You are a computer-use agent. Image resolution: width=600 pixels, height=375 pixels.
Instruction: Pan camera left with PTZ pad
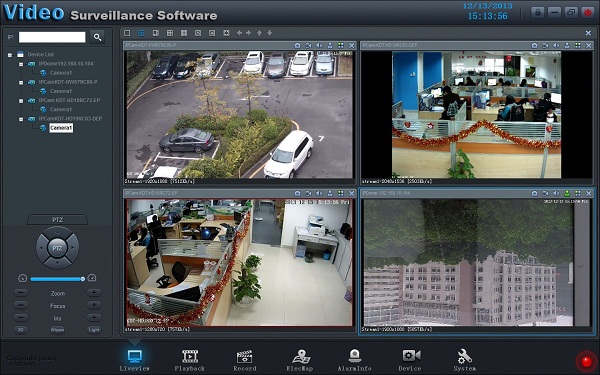click(x=41, y=248)
